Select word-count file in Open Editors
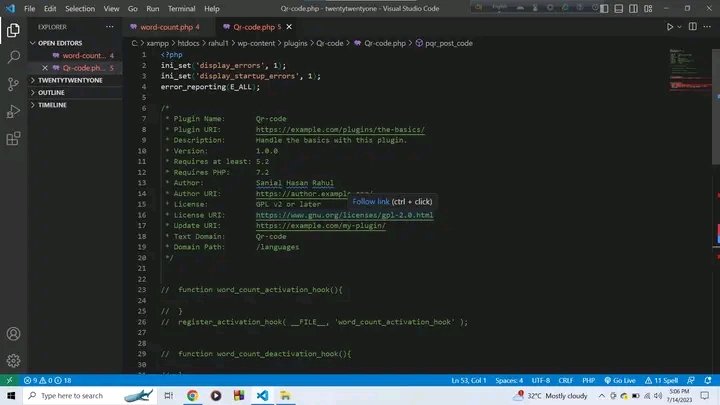 [83, 55]
